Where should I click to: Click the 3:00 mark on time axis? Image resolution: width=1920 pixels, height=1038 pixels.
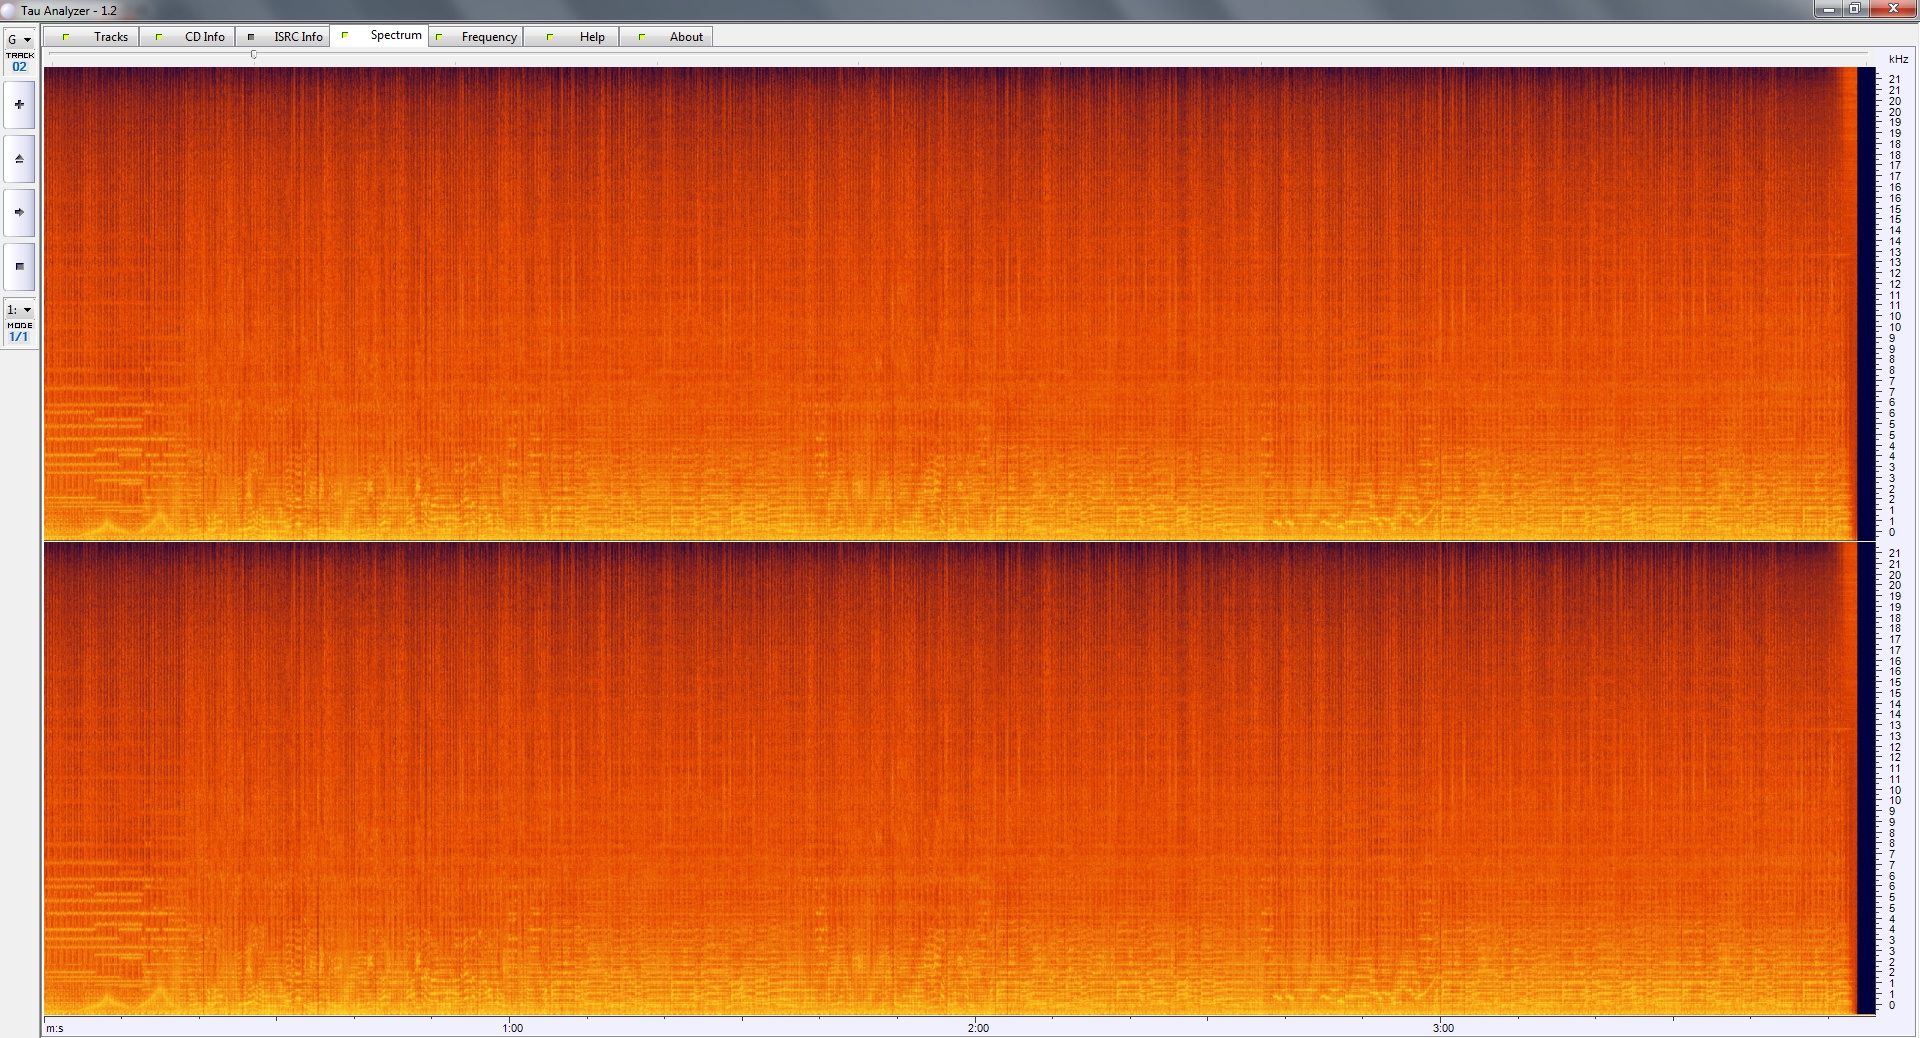[x=1443, y=1027]
